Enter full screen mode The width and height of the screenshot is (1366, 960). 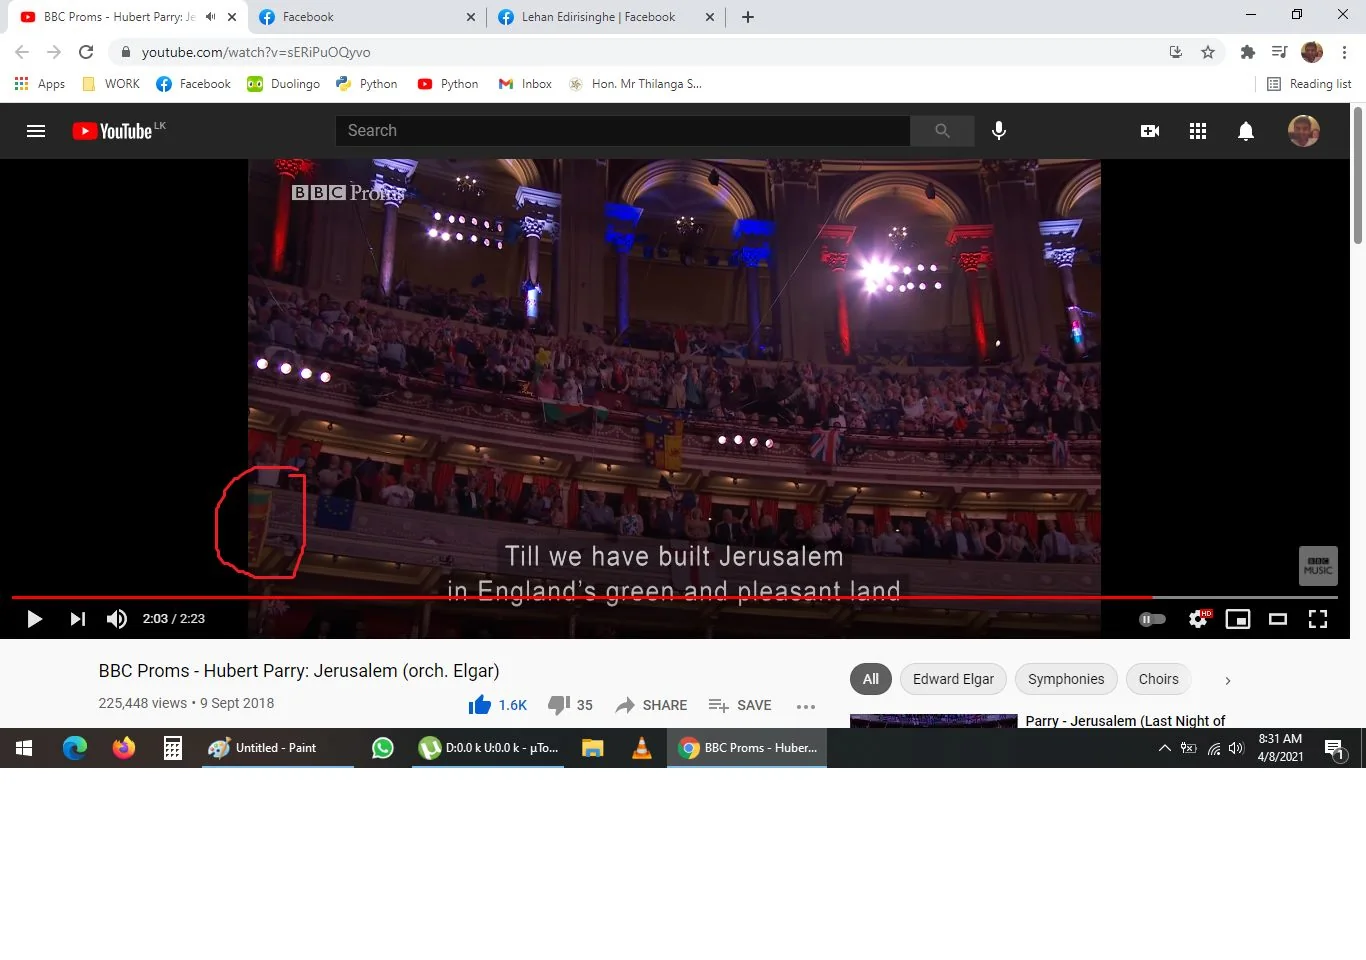click(x=1318, y=619)
